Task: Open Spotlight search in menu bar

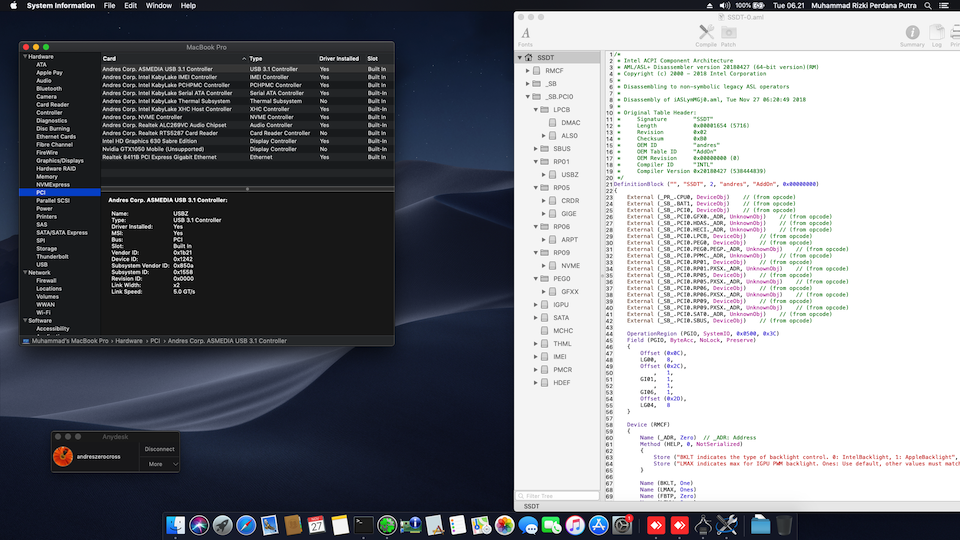Action: point(930,5)
